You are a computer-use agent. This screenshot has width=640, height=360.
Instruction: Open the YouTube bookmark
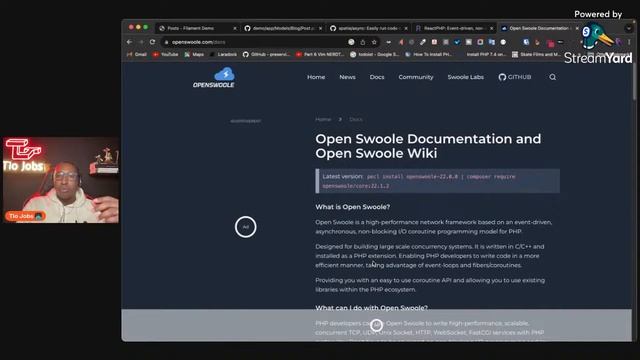[x=166, y=54]
